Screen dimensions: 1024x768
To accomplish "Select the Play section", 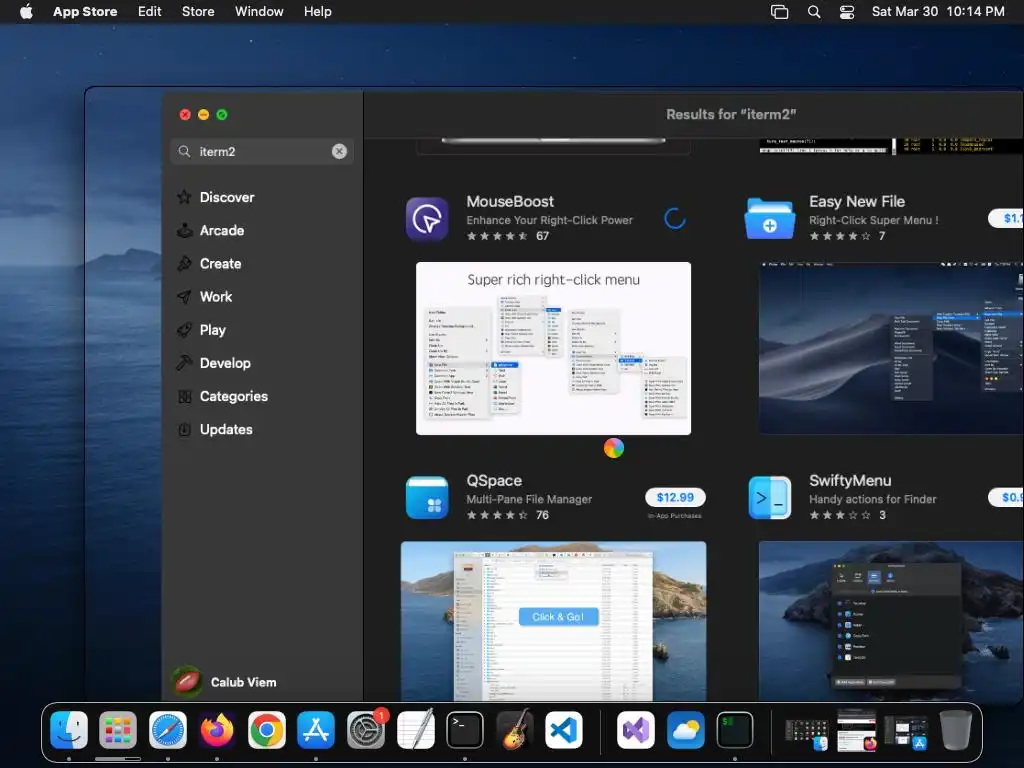I will (x=201, y=330).
